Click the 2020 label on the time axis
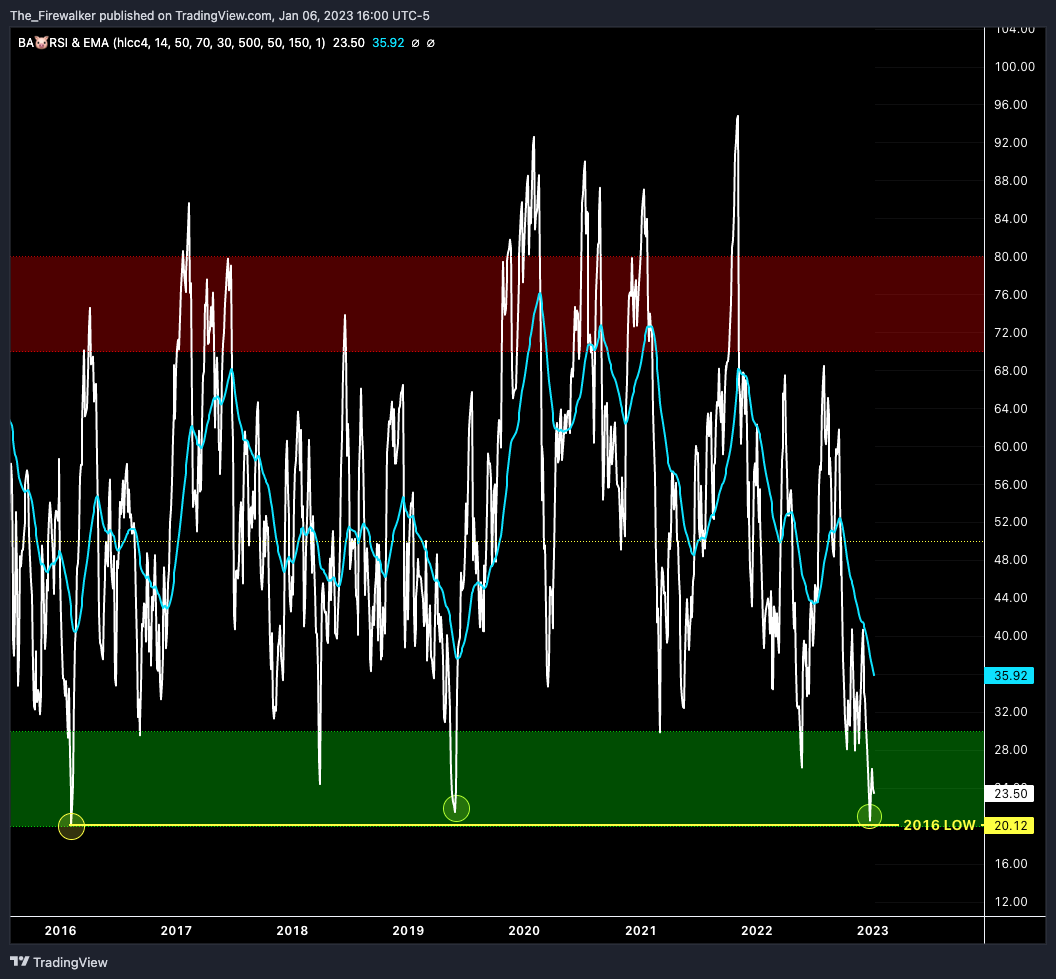1056x979 pixels. (x=524, y=931)
